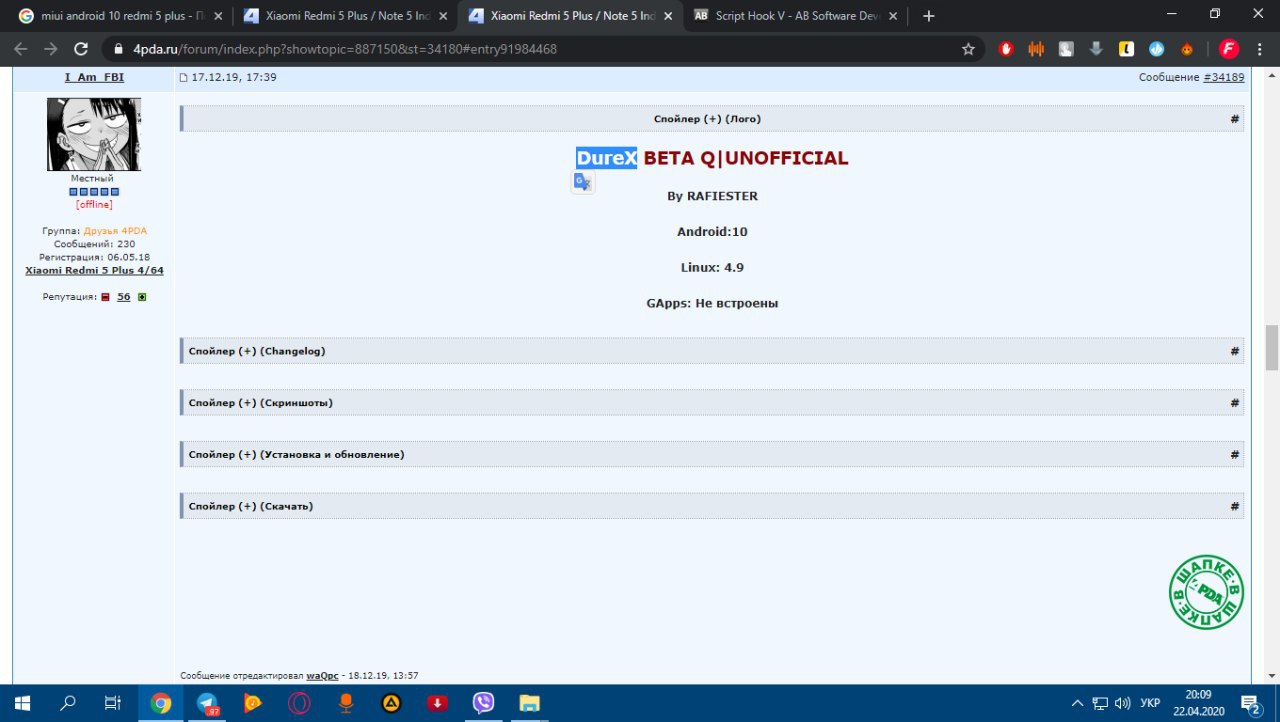Viewport: 1280px width, 722px height.
Task: Open the I_Am_FBI user profile link
Action: click(94, 77)
